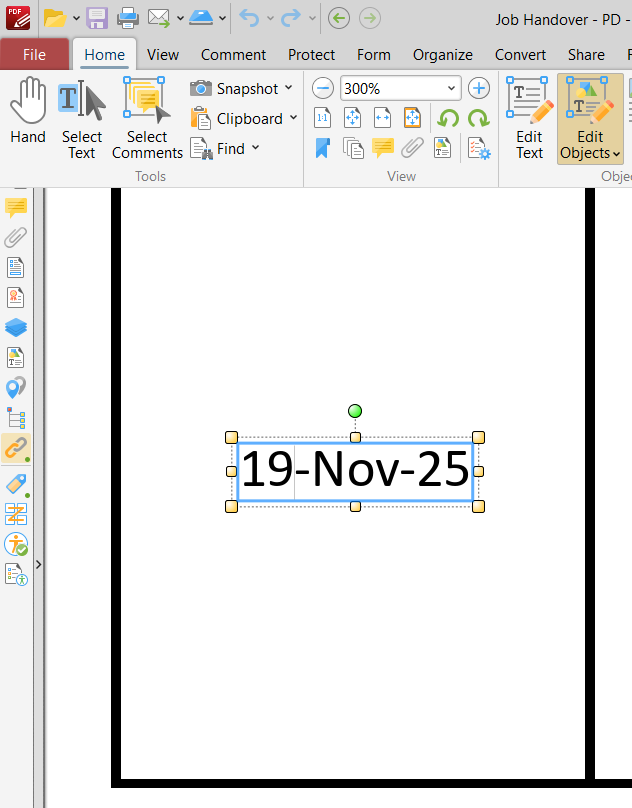
Task: Open the 300% zoom level dropdown arrow
Action: click(451, 89)
